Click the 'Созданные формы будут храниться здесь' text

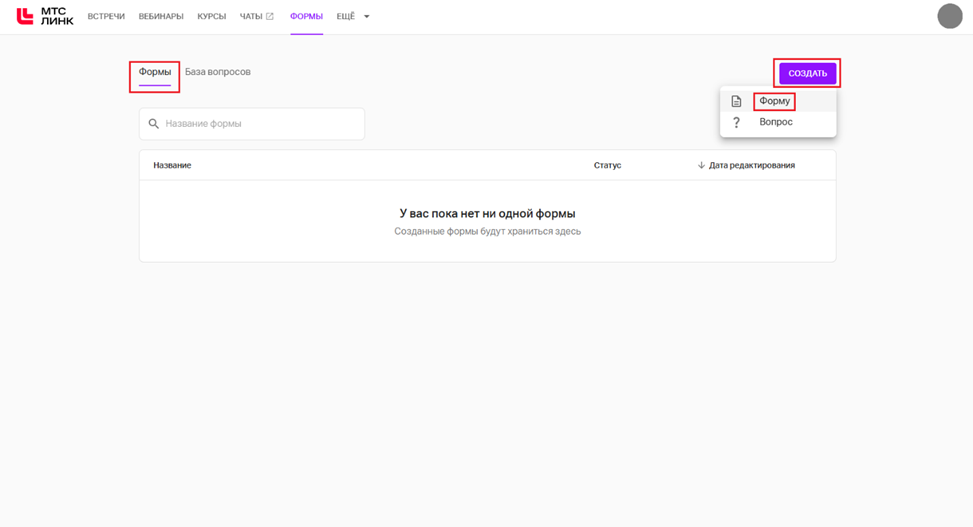[x=488, y=232]
